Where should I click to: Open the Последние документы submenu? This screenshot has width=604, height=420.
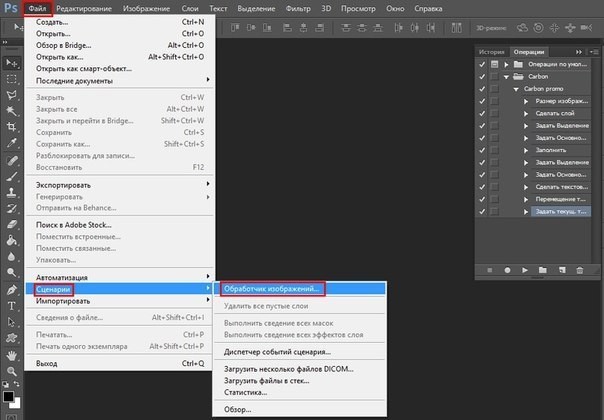tap(120, 81)
